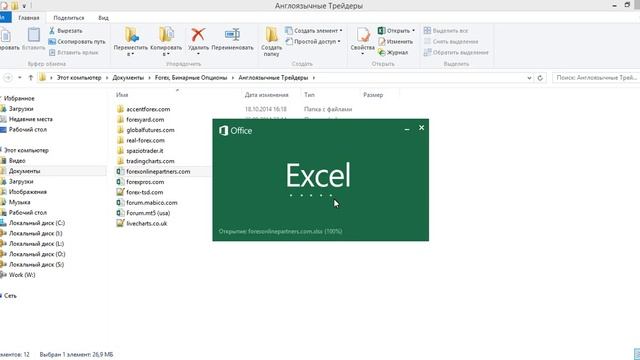Click the forex-tsd.com file icon
The width and height of the screenshot is (640, 360).
[x=120, y=192]
